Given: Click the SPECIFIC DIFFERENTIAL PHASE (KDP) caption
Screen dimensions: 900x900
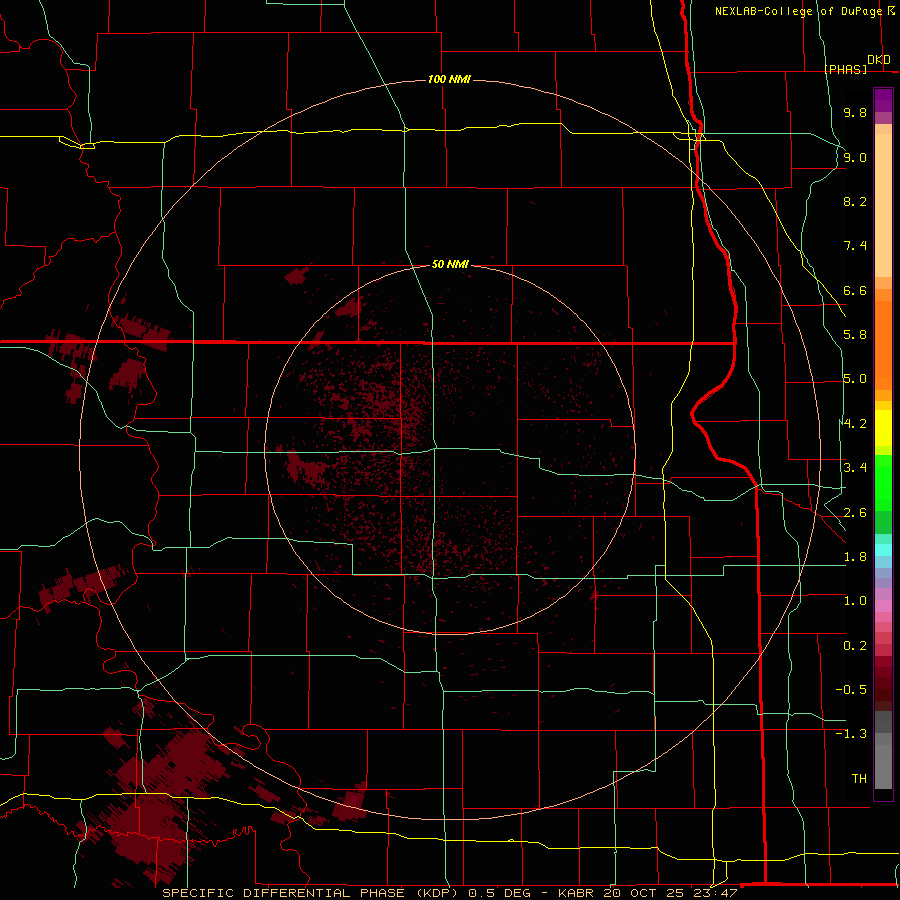Looking at the screenshot, I should pos(309,893).
